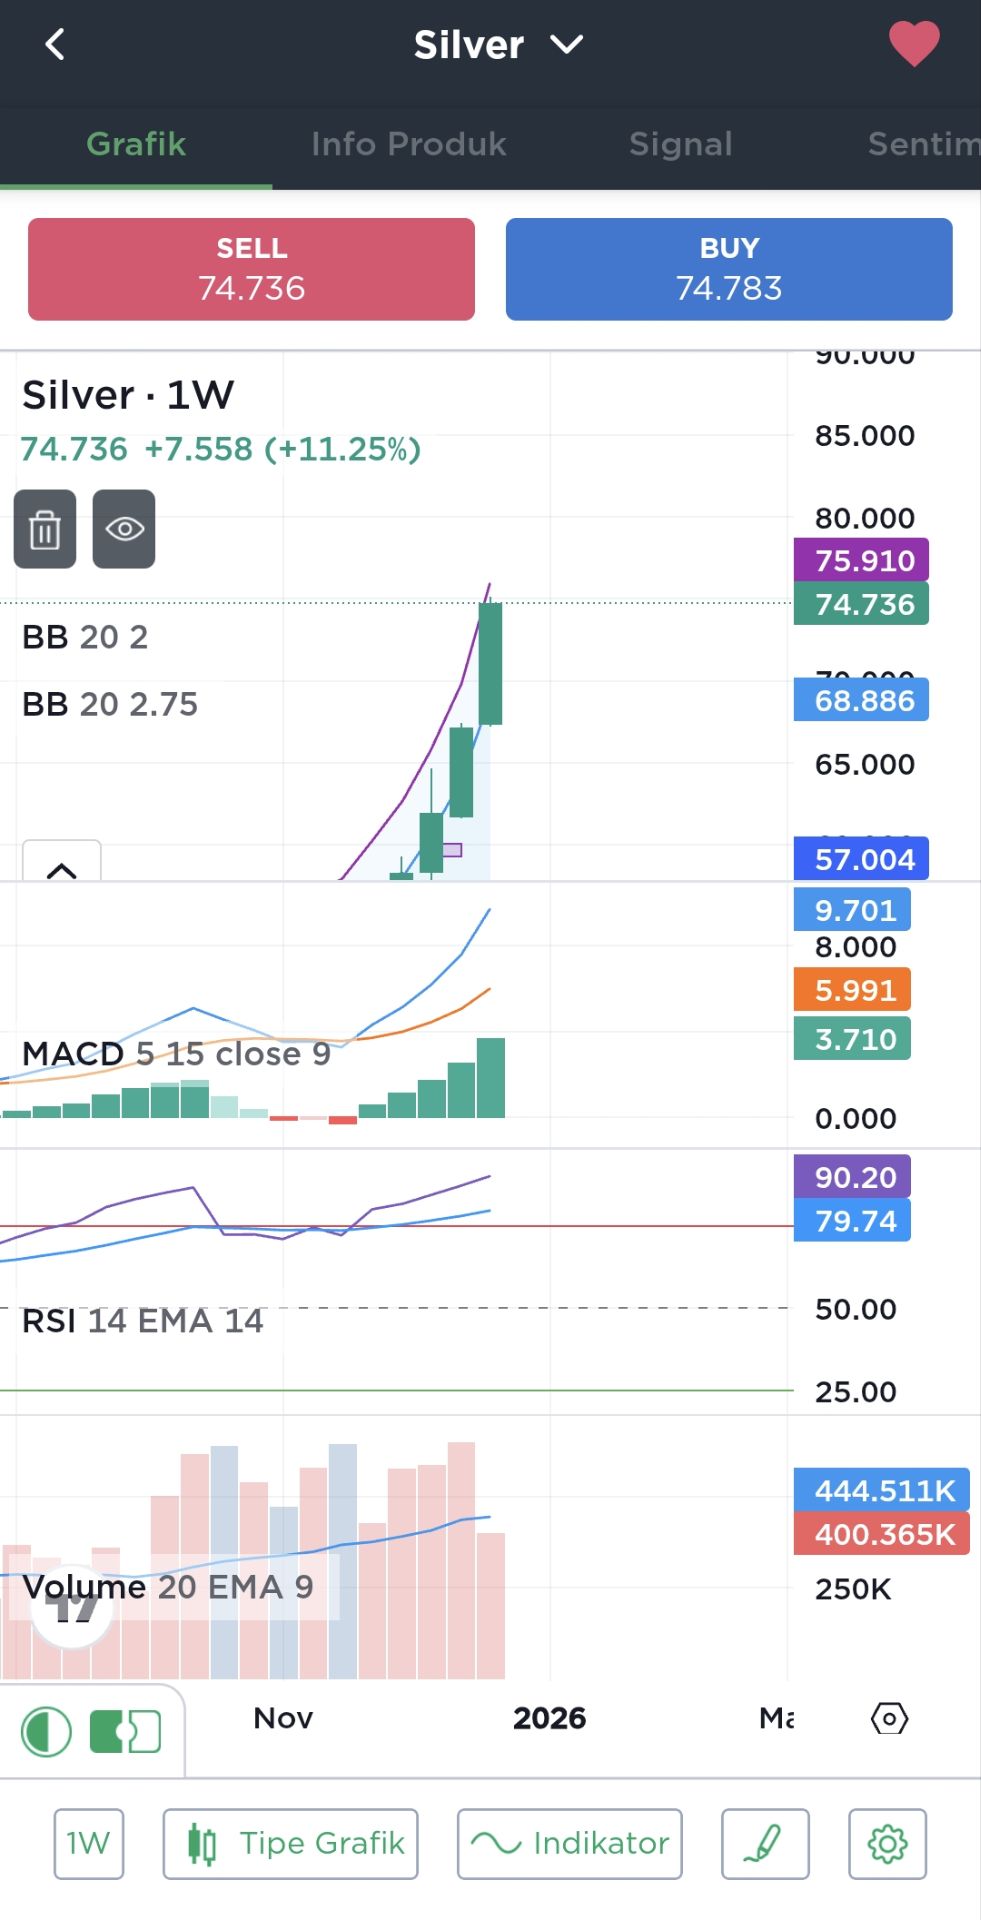
Task: Click the 74.736 current price label
Action: [x=861, y=604]
